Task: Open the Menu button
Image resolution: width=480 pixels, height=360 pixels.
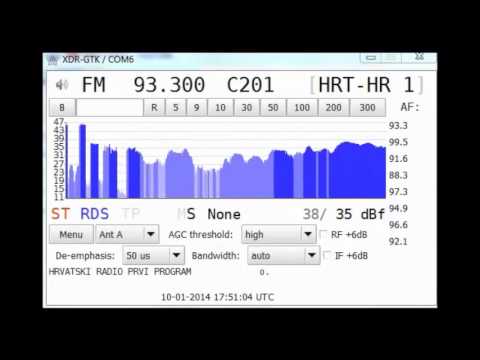Action: pos(71,235)
